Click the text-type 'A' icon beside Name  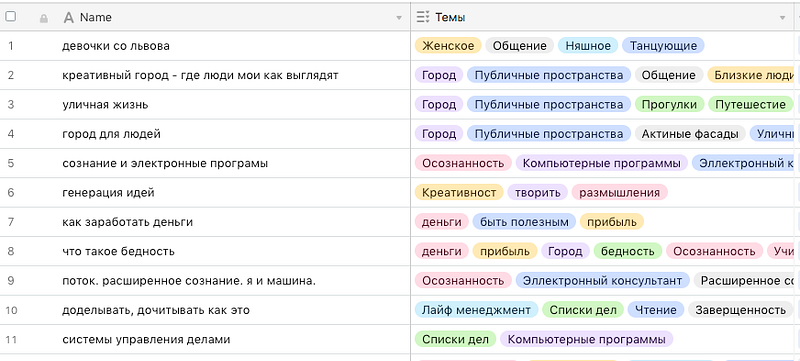click(x=68, y=18)
